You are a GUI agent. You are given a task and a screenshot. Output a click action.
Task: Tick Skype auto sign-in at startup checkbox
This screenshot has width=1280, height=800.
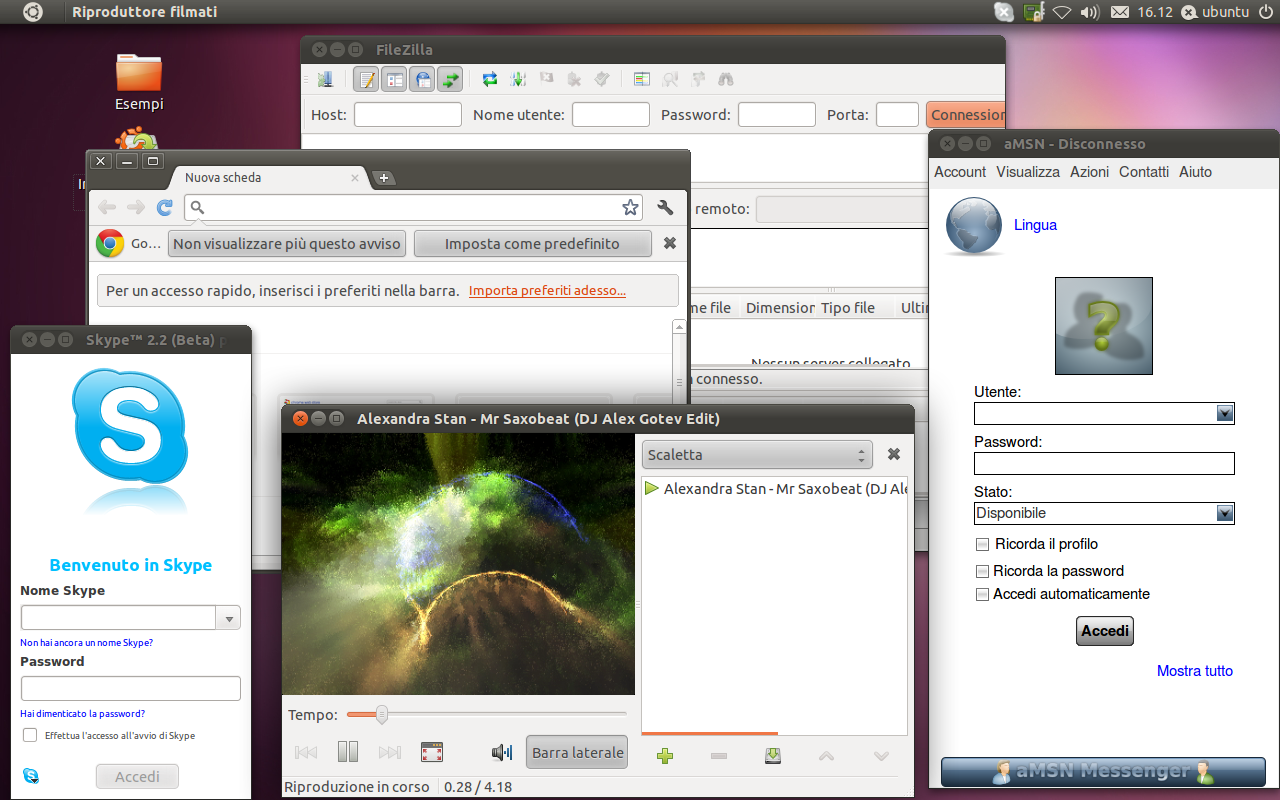30,735
